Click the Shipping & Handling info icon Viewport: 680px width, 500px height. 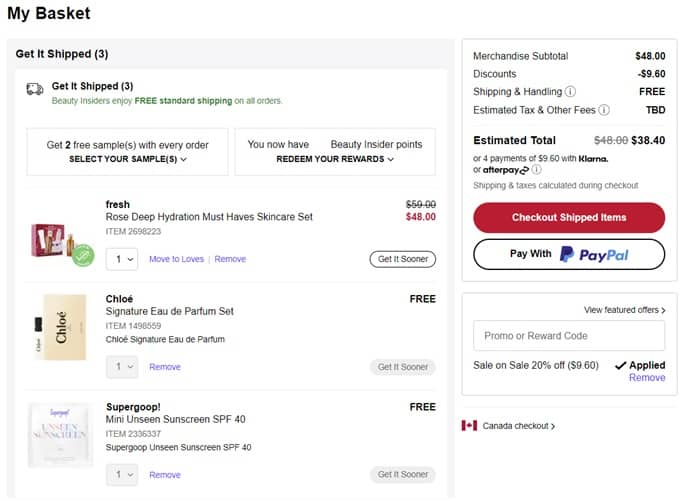coord(570,92)
